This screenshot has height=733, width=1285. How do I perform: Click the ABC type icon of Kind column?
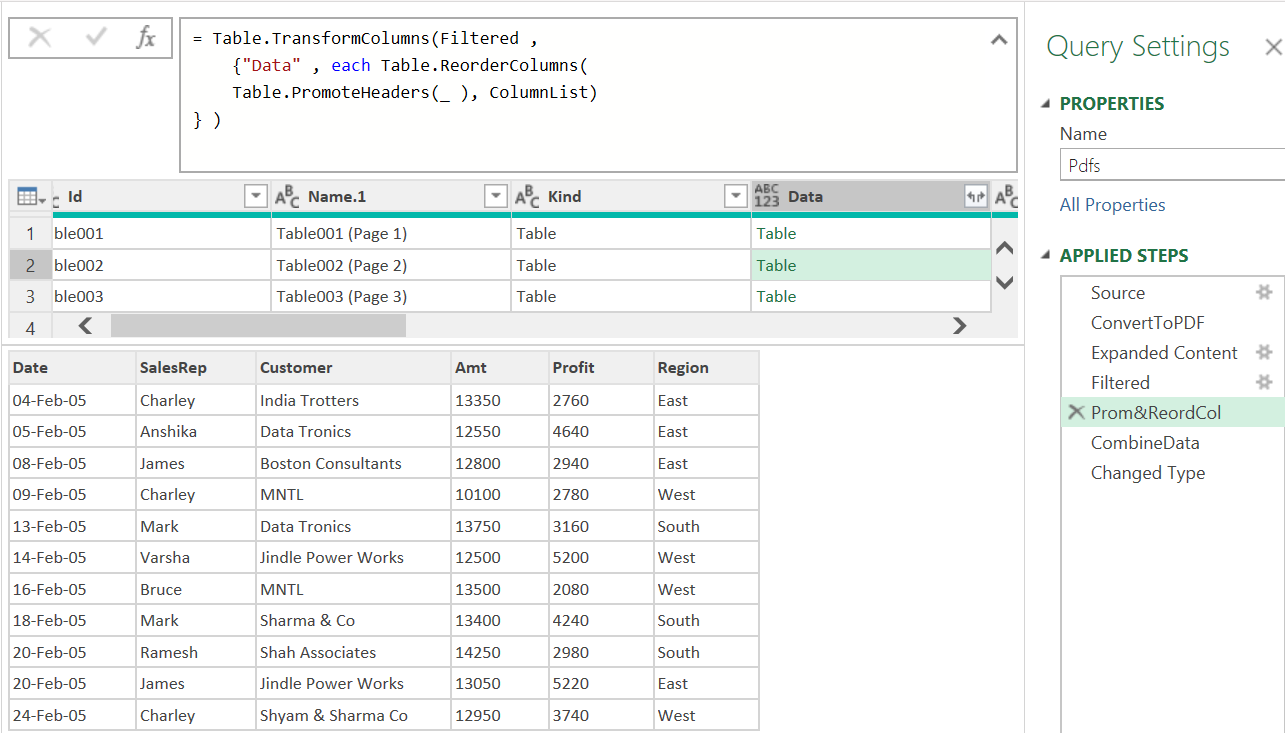click(527, 197)
